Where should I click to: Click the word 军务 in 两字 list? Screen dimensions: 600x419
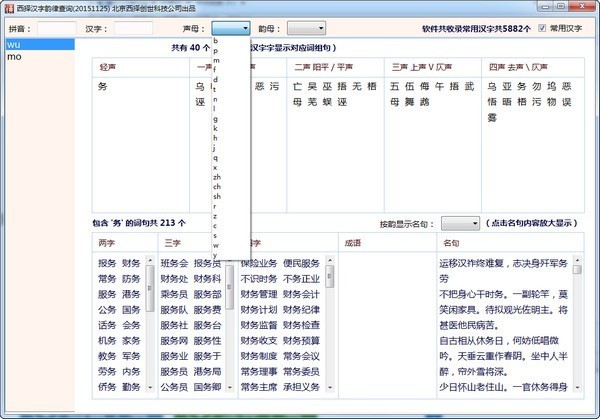click(x=131, y=356)
